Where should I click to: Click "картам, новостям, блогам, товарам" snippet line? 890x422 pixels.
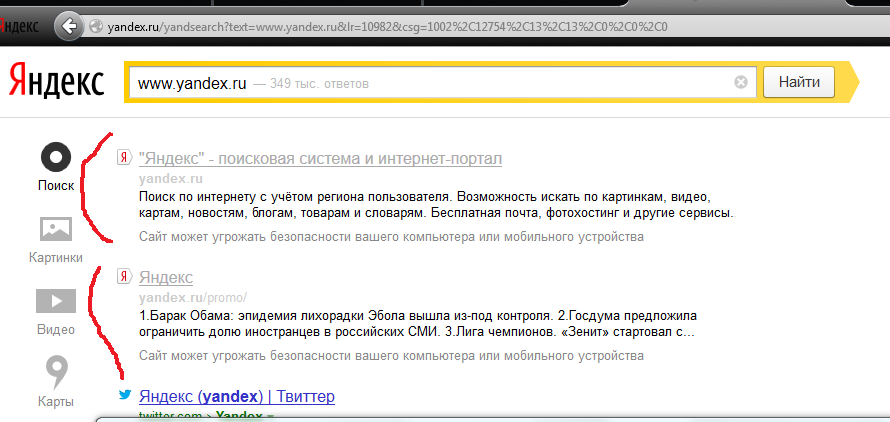point(436,214)
